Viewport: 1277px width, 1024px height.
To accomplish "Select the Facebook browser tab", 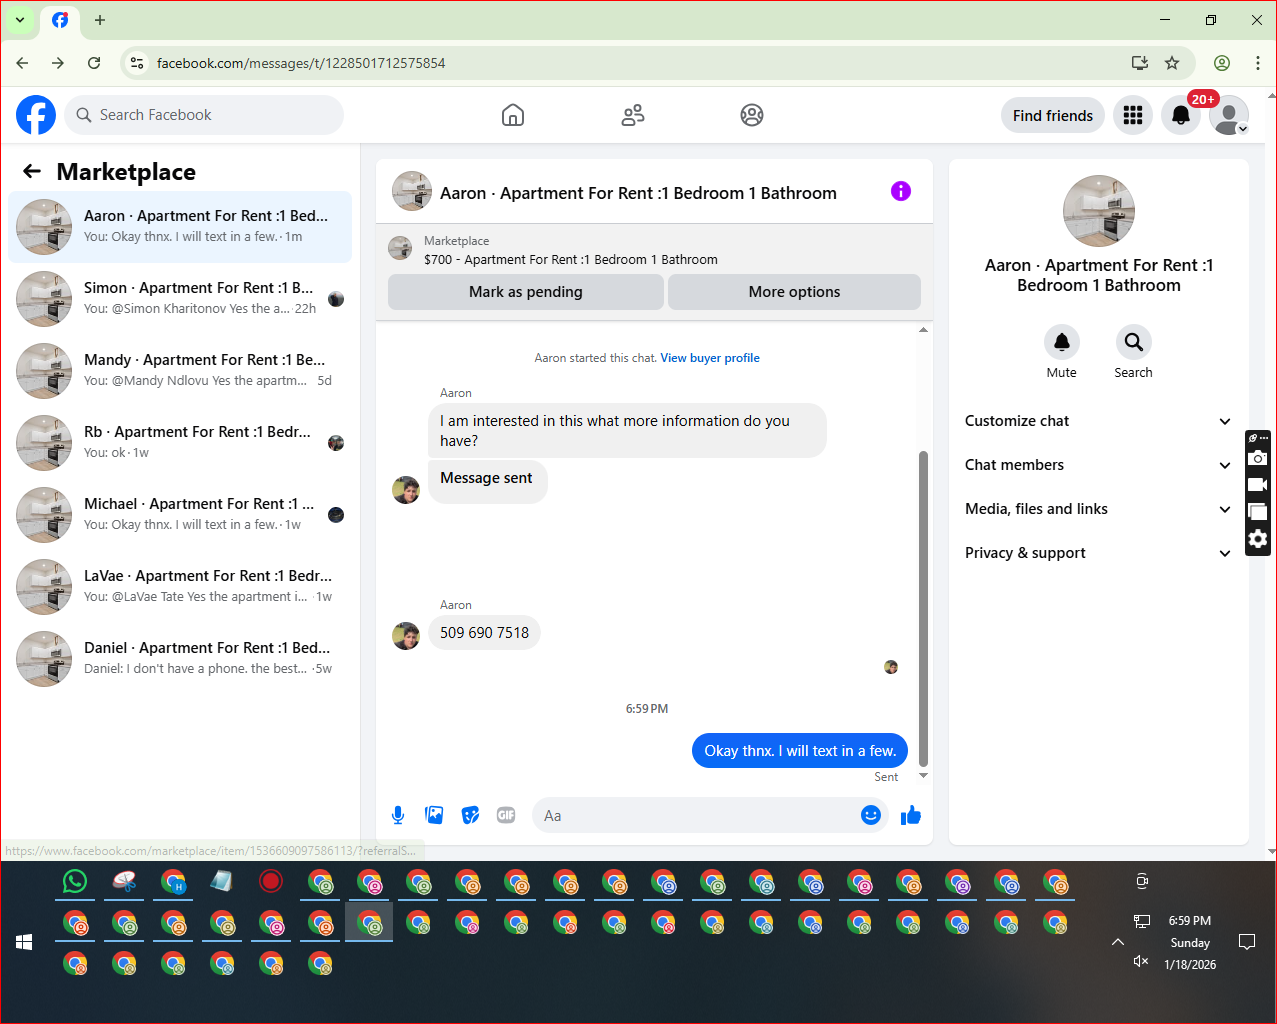I will tap(60, 20).
